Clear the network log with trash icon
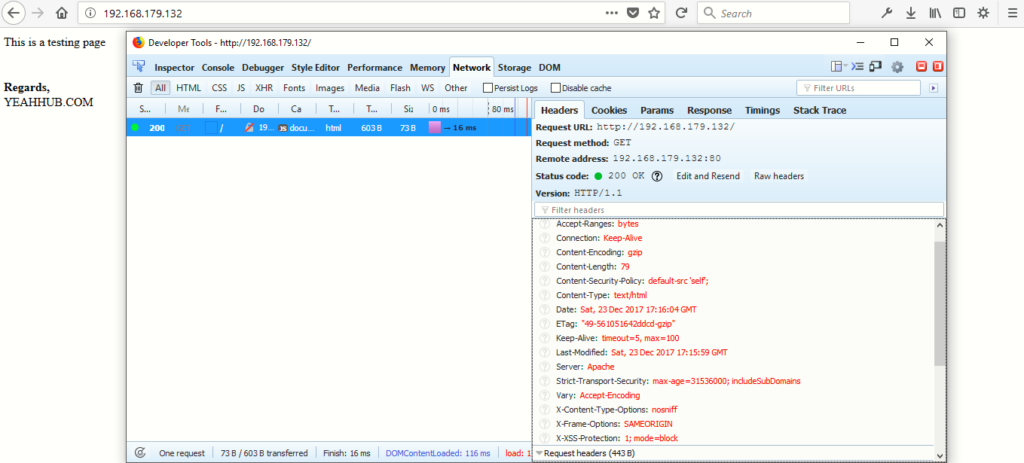The width and height of the screenshot is (1024, 463). point(138,88)
